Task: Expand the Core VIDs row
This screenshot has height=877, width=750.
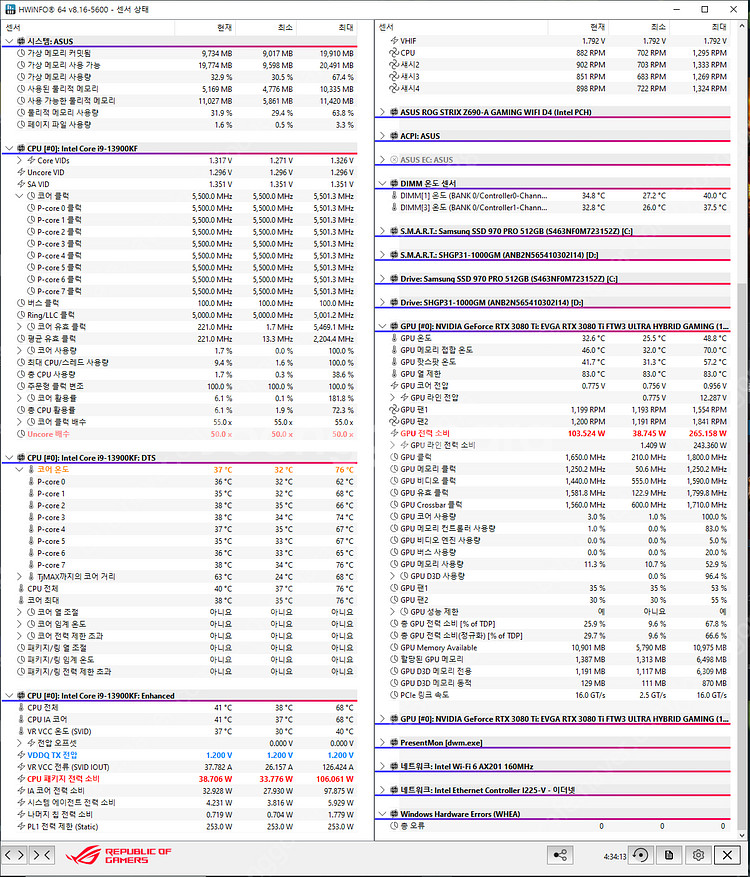Action: tap(20, 161)
